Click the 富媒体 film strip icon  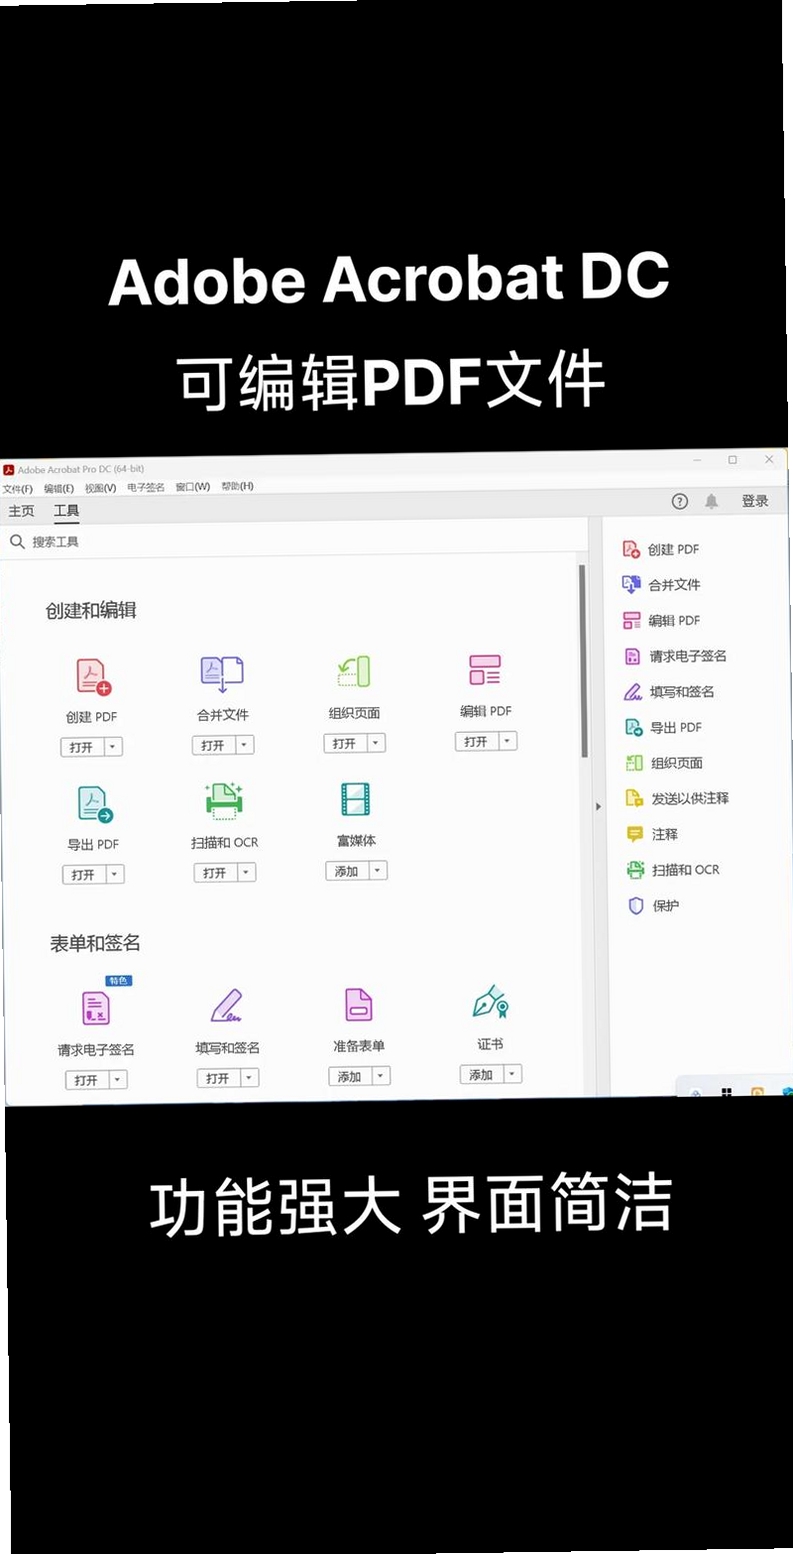click(355, 799)
